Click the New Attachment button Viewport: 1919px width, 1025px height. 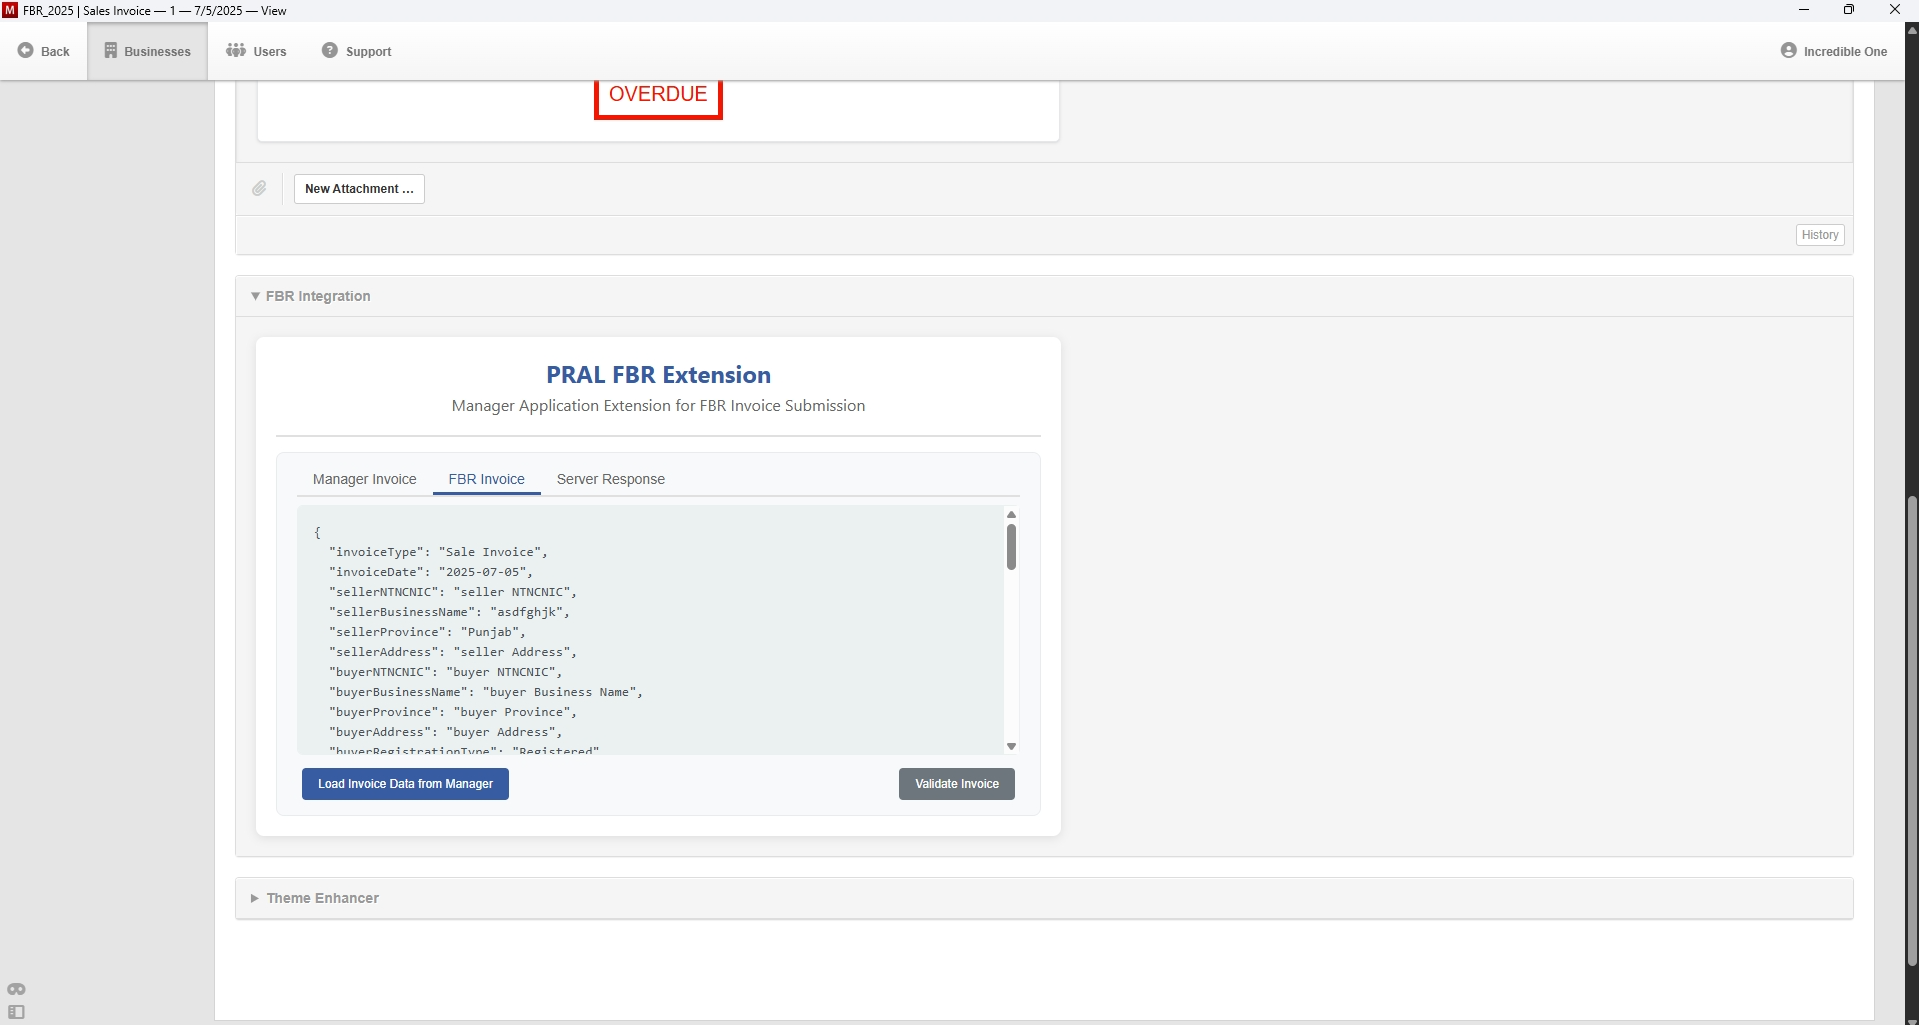coord(359,189)
